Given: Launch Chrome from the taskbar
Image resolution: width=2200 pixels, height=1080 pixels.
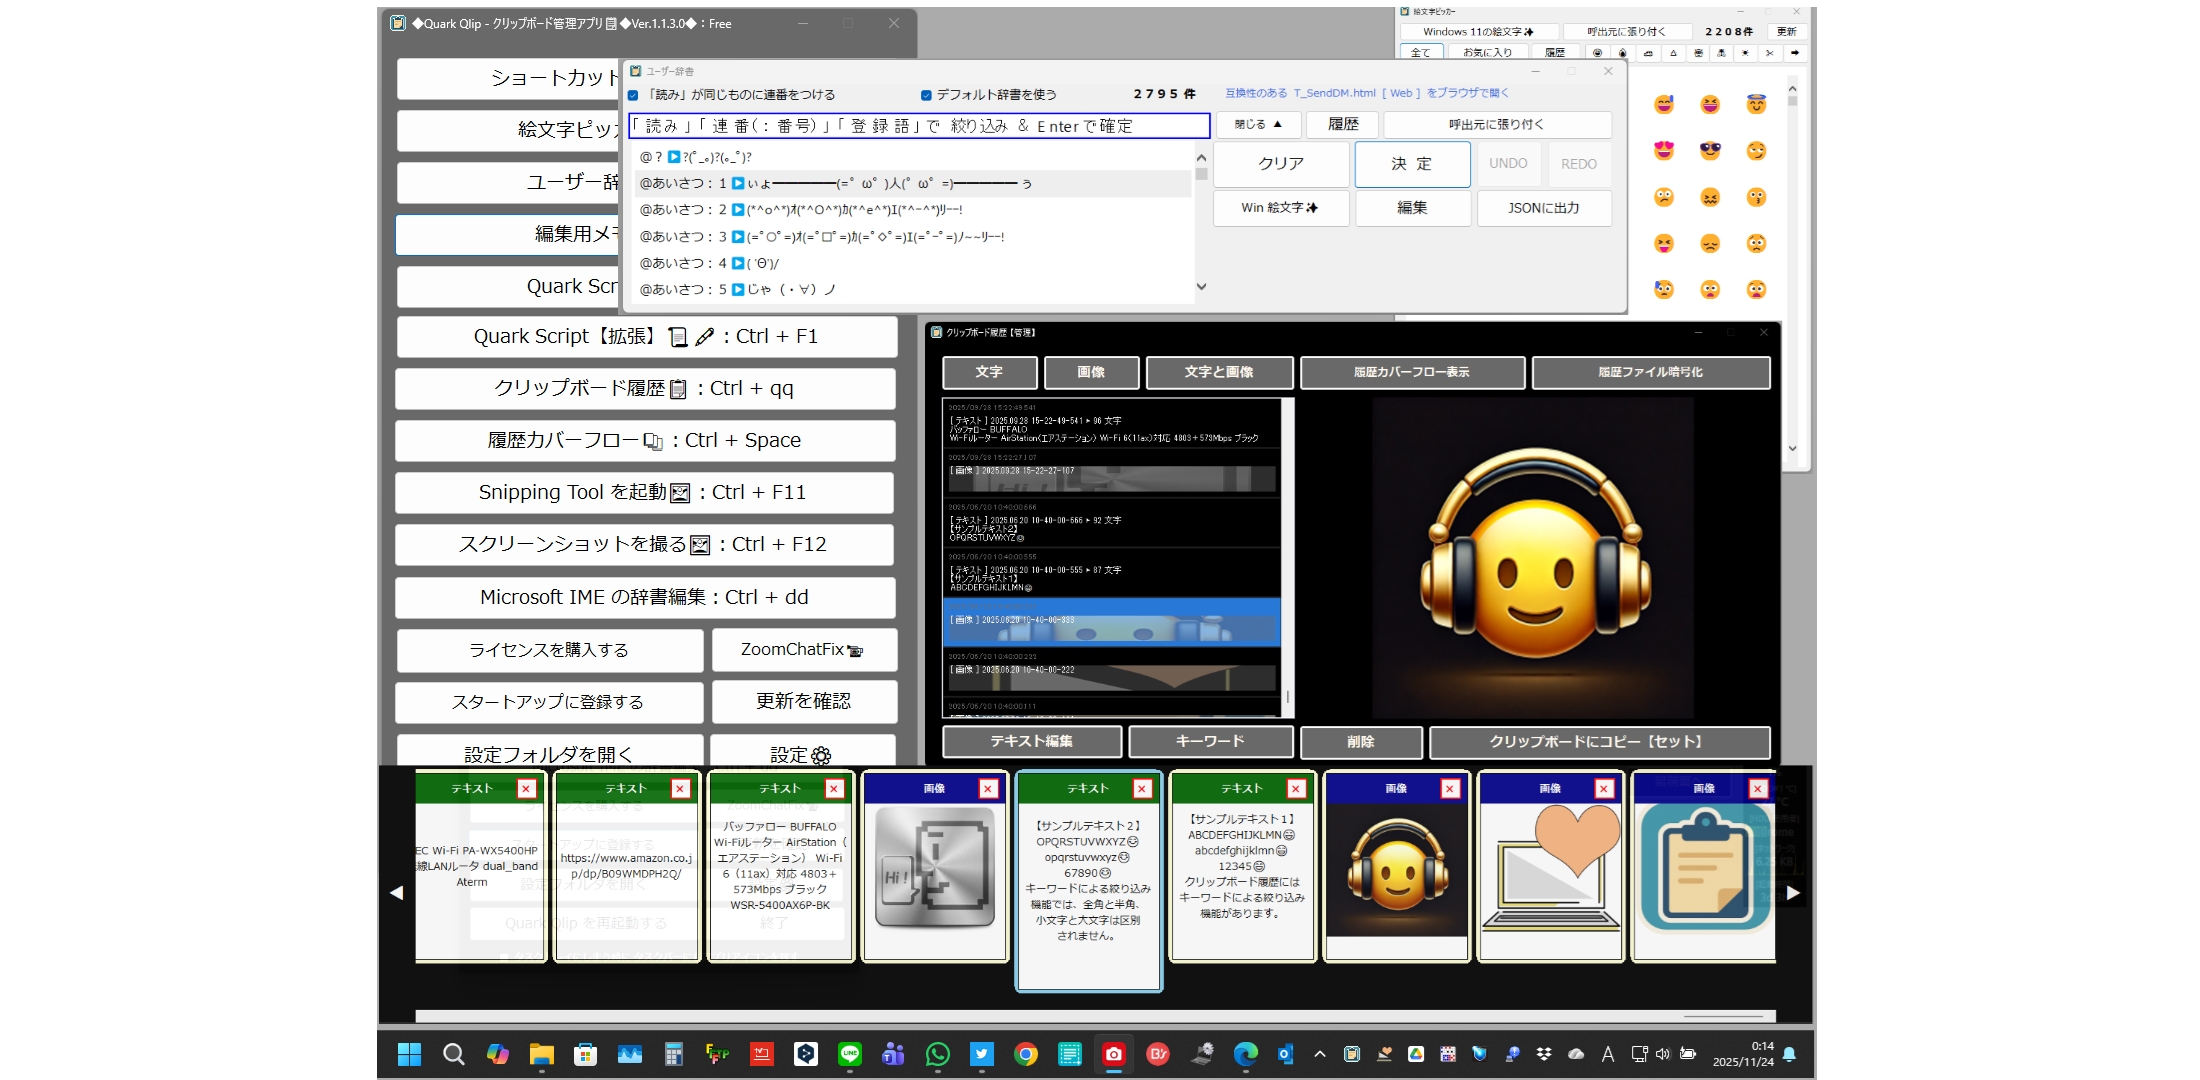Looking at the screenshot, I should (x=1026, y=1054).
